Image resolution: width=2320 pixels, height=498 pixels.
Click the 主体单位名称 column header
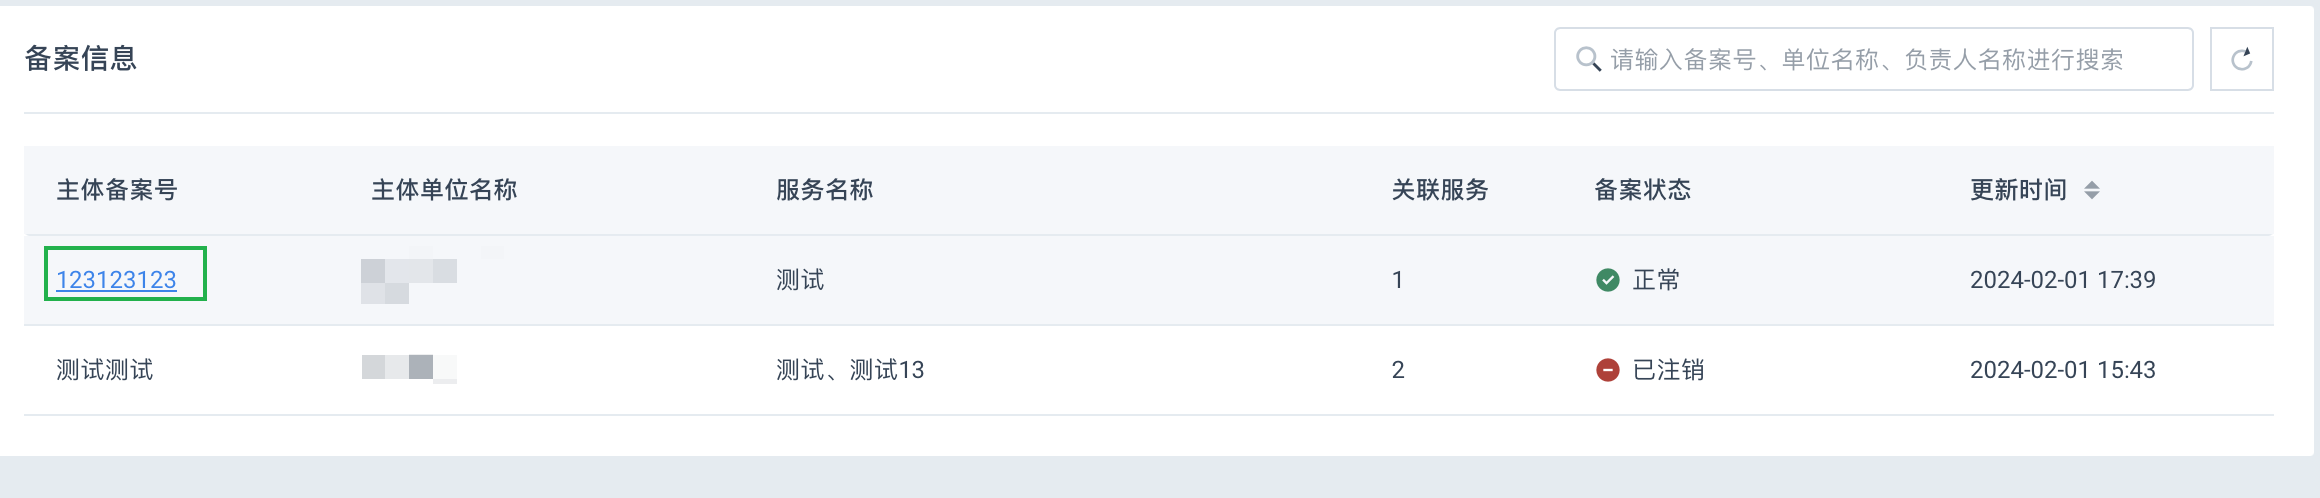tap(444, 190)
